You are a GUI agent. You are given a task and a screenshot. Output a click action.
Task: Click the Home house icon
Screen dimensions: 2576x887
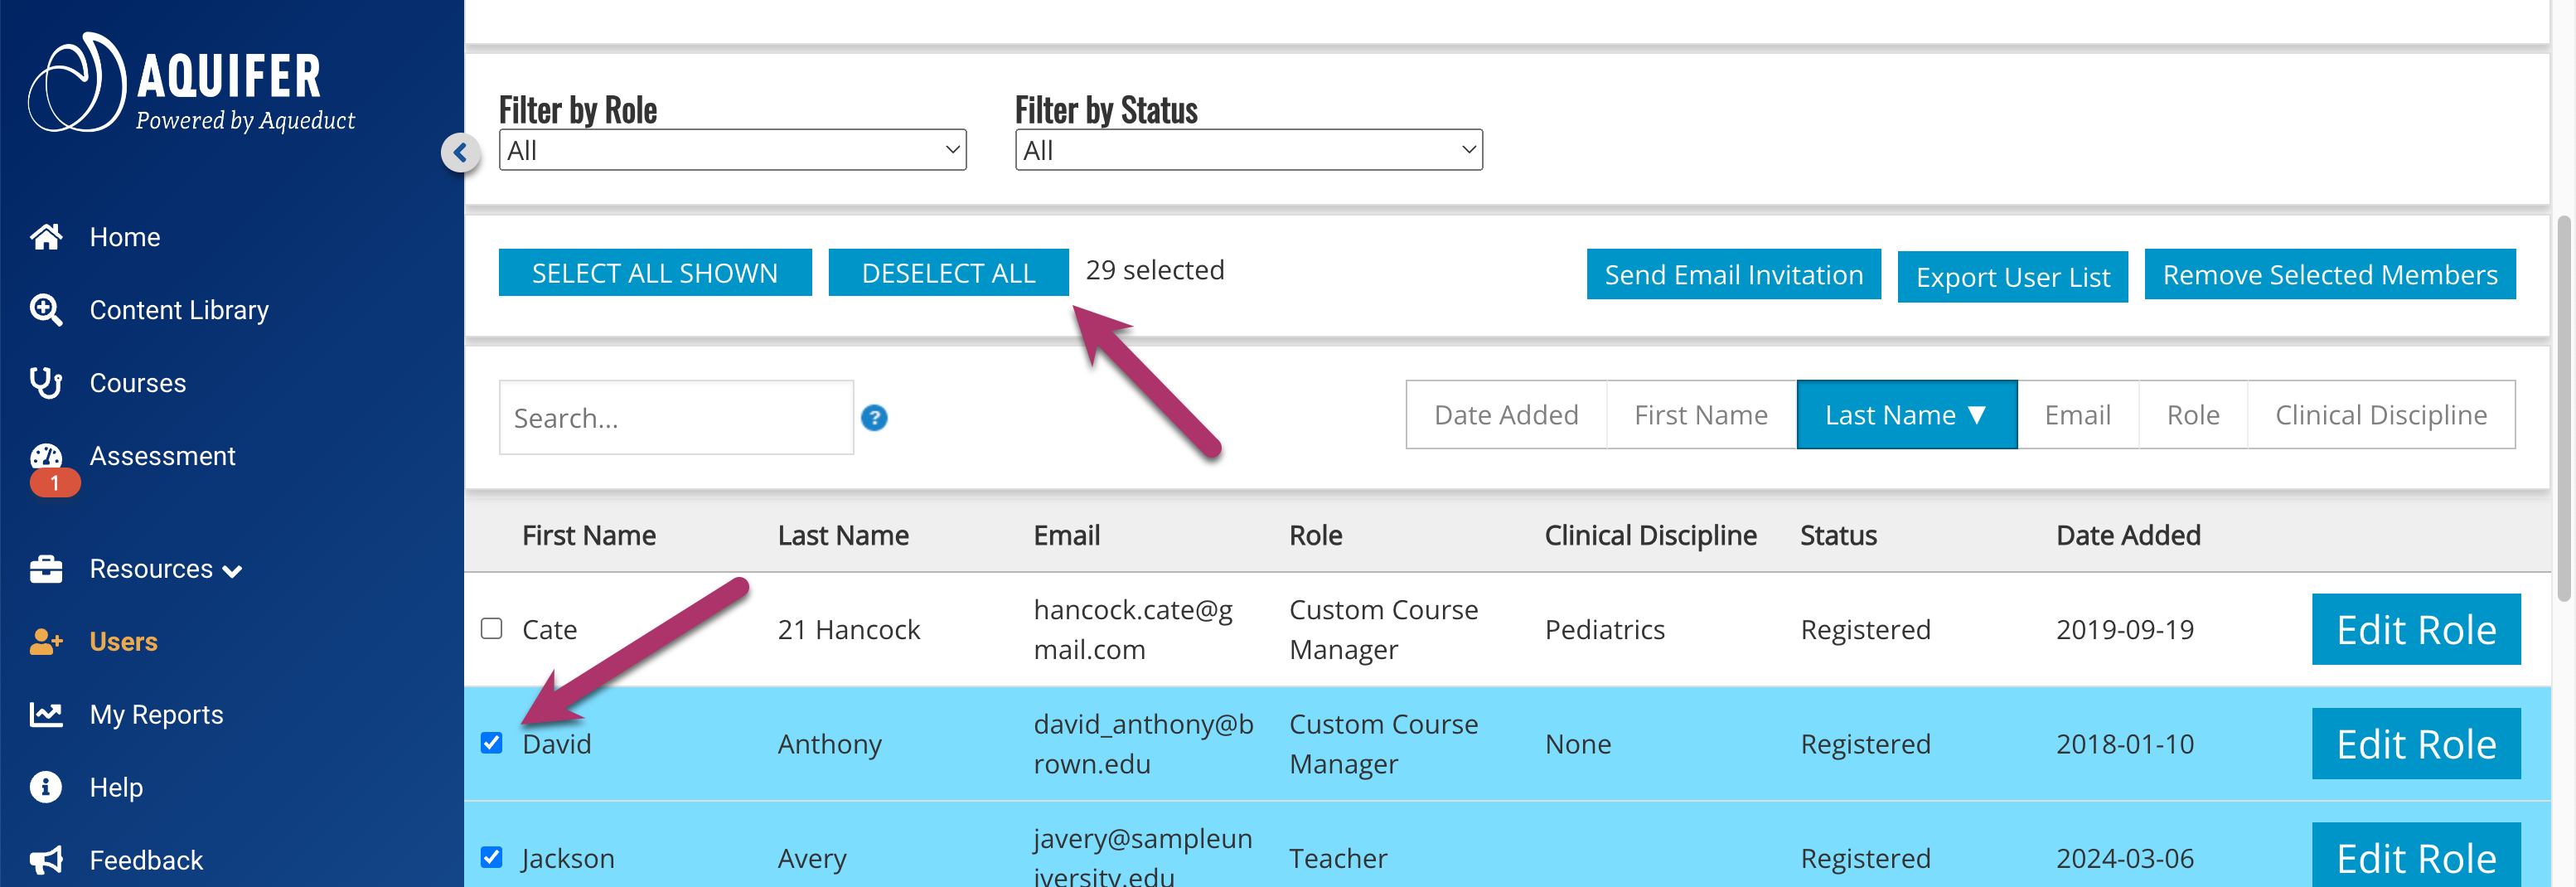46,237
